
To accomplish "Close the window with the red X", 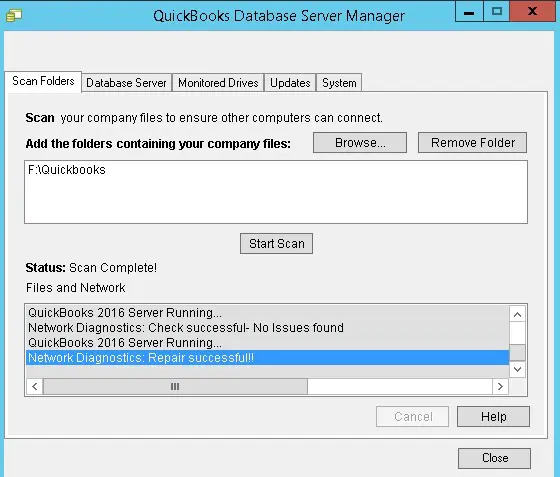I will pyautogui.click(x=532, y=11).
